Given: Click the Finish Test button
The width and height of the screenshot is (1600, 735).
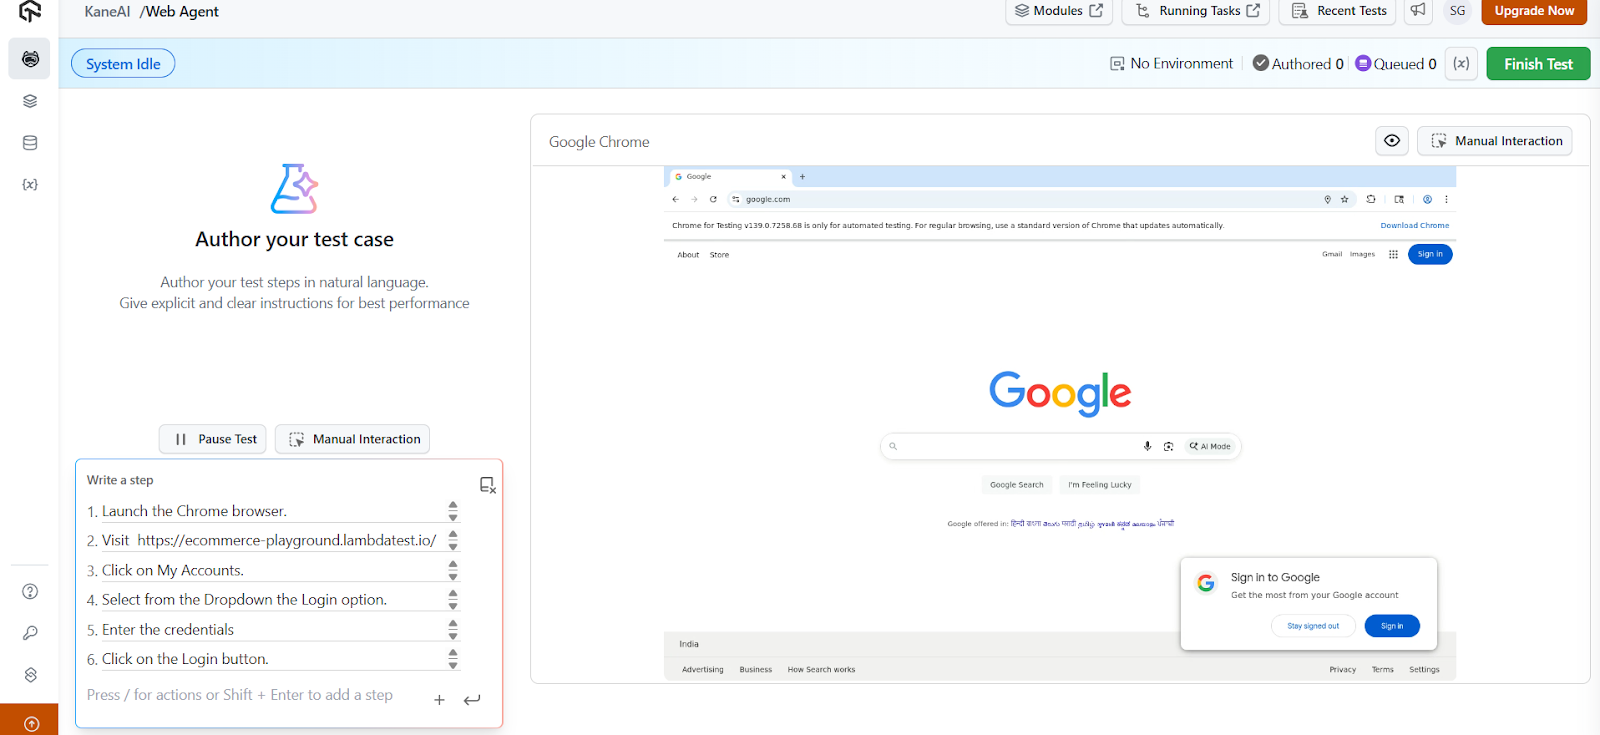Looking at the screenshot, I should 1538,64.
